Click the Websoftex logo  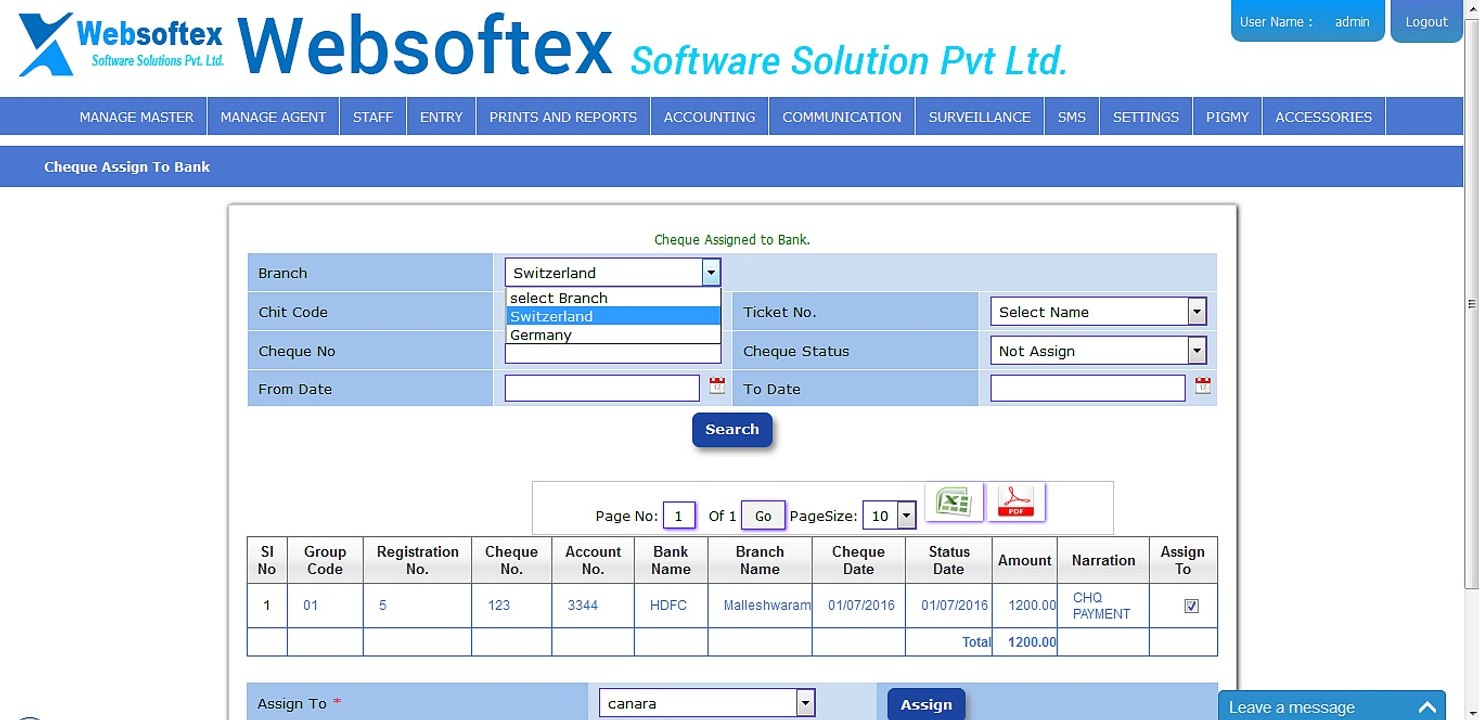point(121,45)
